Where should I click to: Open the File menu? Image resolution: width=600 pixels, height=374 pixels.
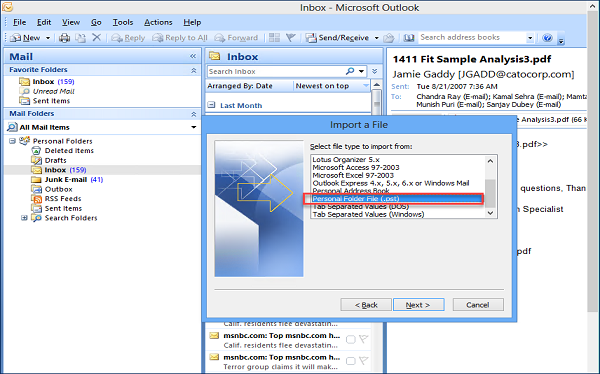20,22
